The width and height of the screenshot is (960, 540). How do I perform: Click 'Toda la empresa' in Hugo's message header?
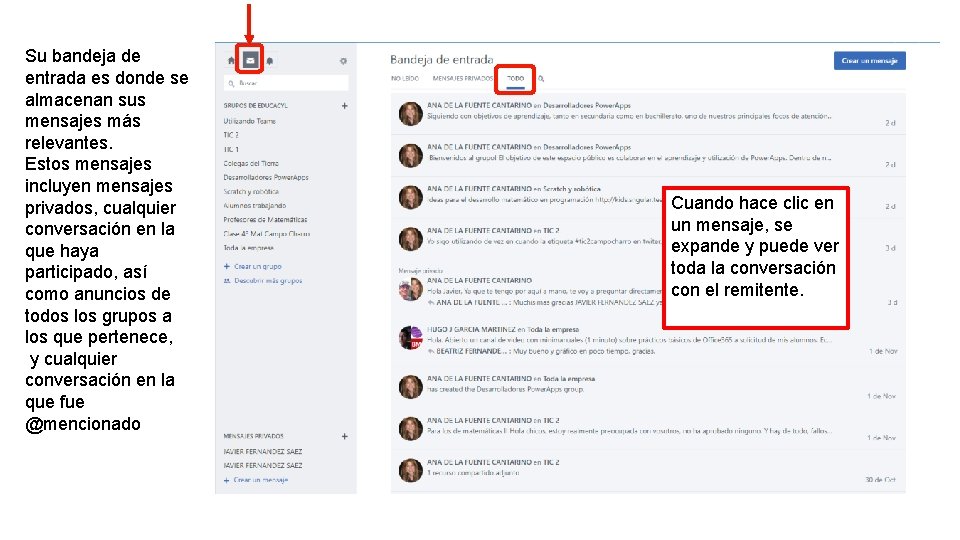552,329
